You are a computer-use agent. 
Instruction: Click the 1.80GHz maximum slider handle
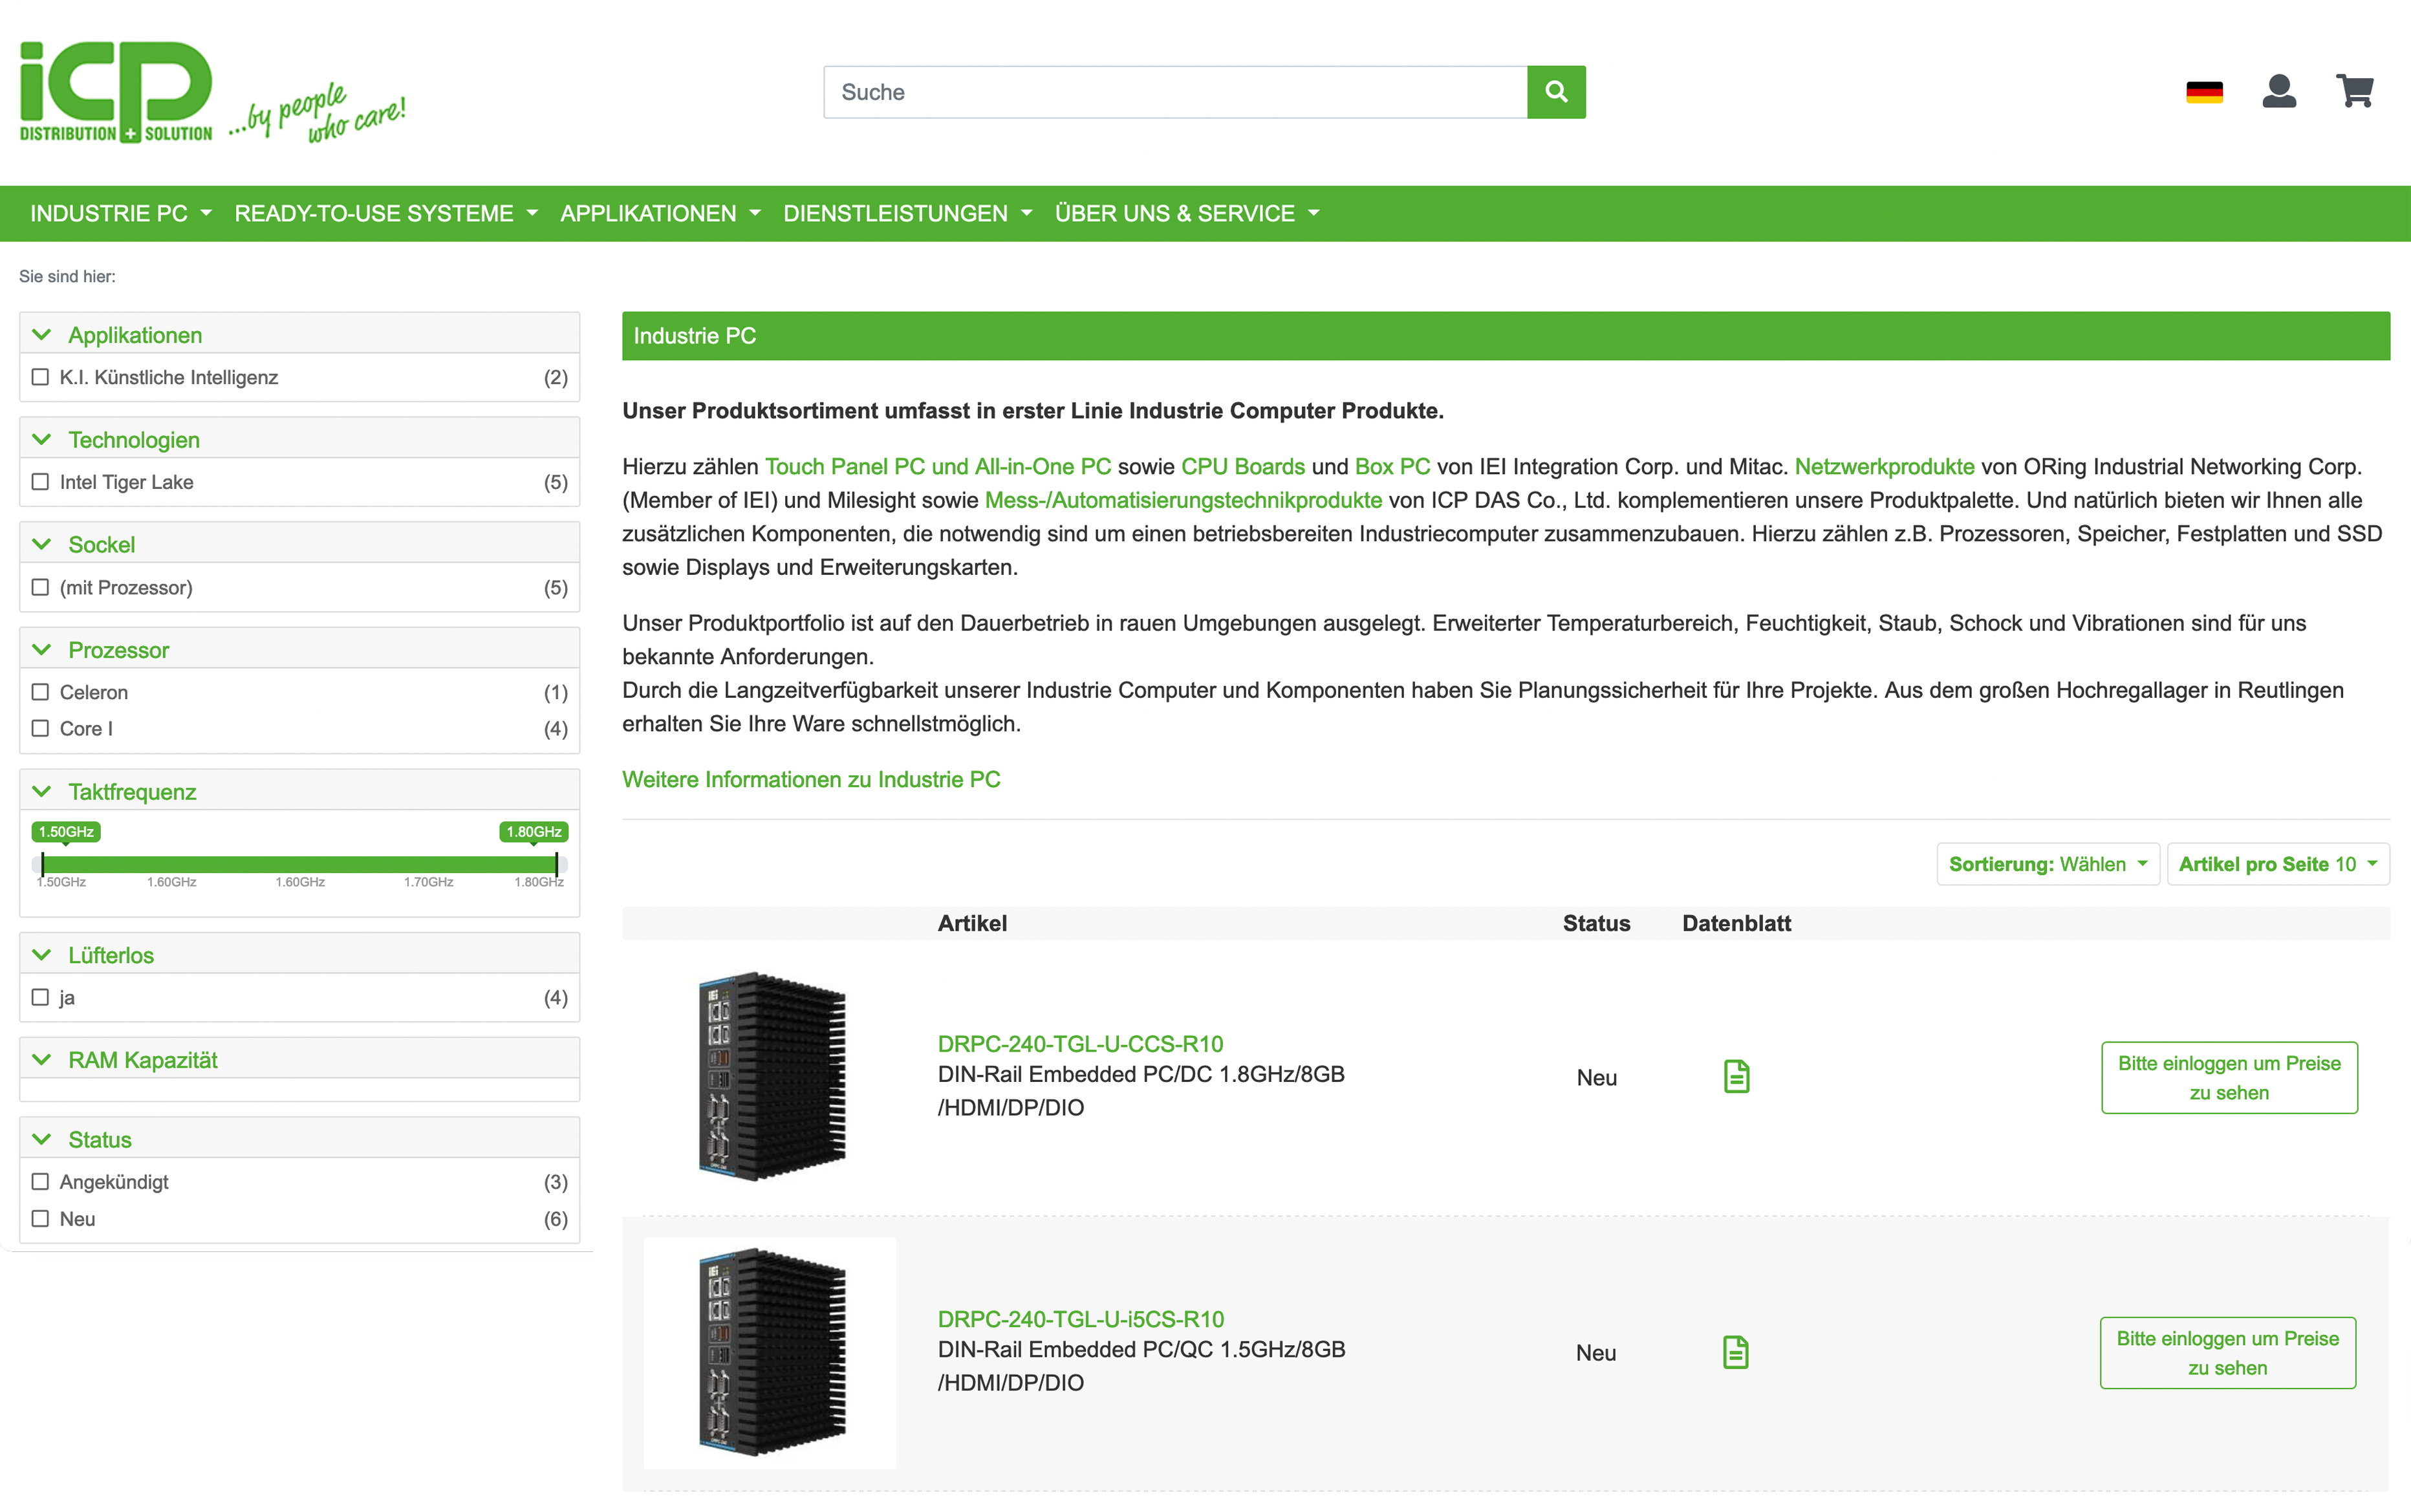pos(556,864)
